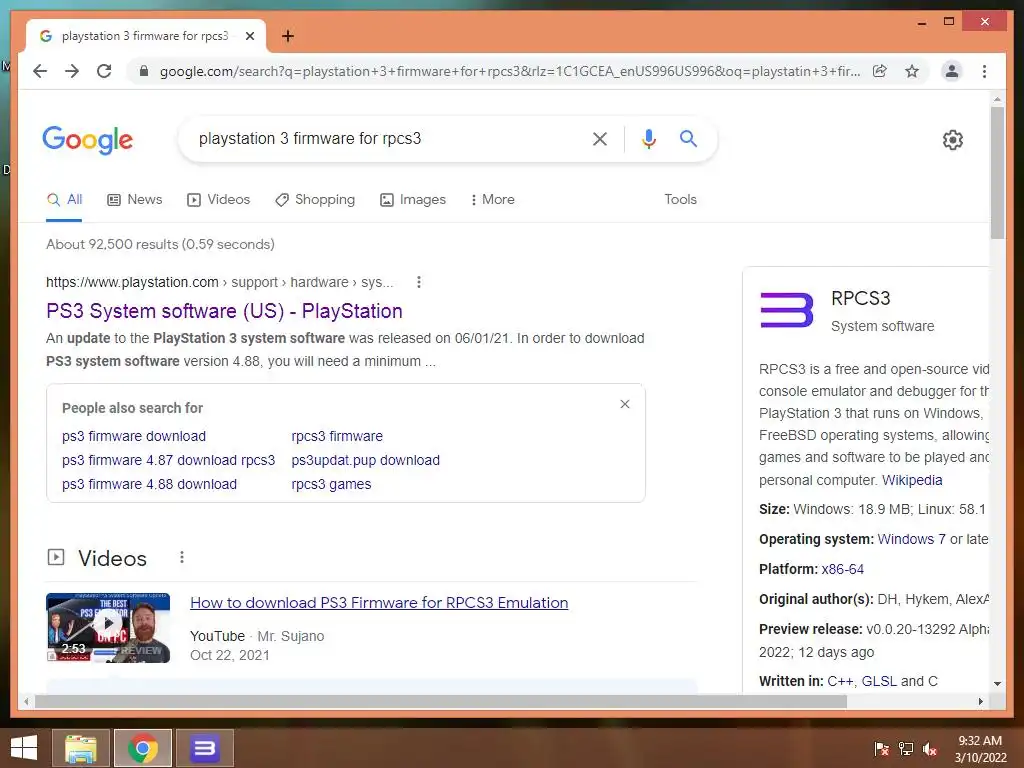The image size is (1024, 768).
Task: Open RPCS3 from taskbar
Action: coord(204,748)
